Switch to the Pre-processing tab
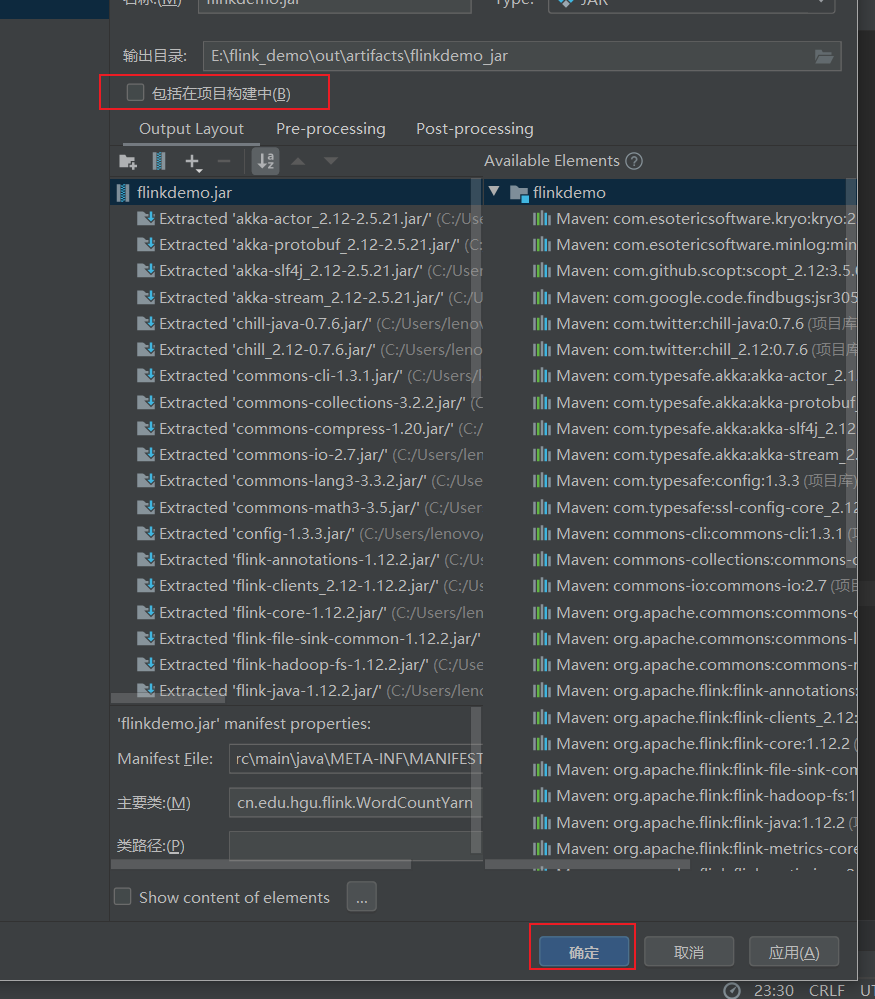The height and width of the screenshot is (999, 875). point(331,129)
